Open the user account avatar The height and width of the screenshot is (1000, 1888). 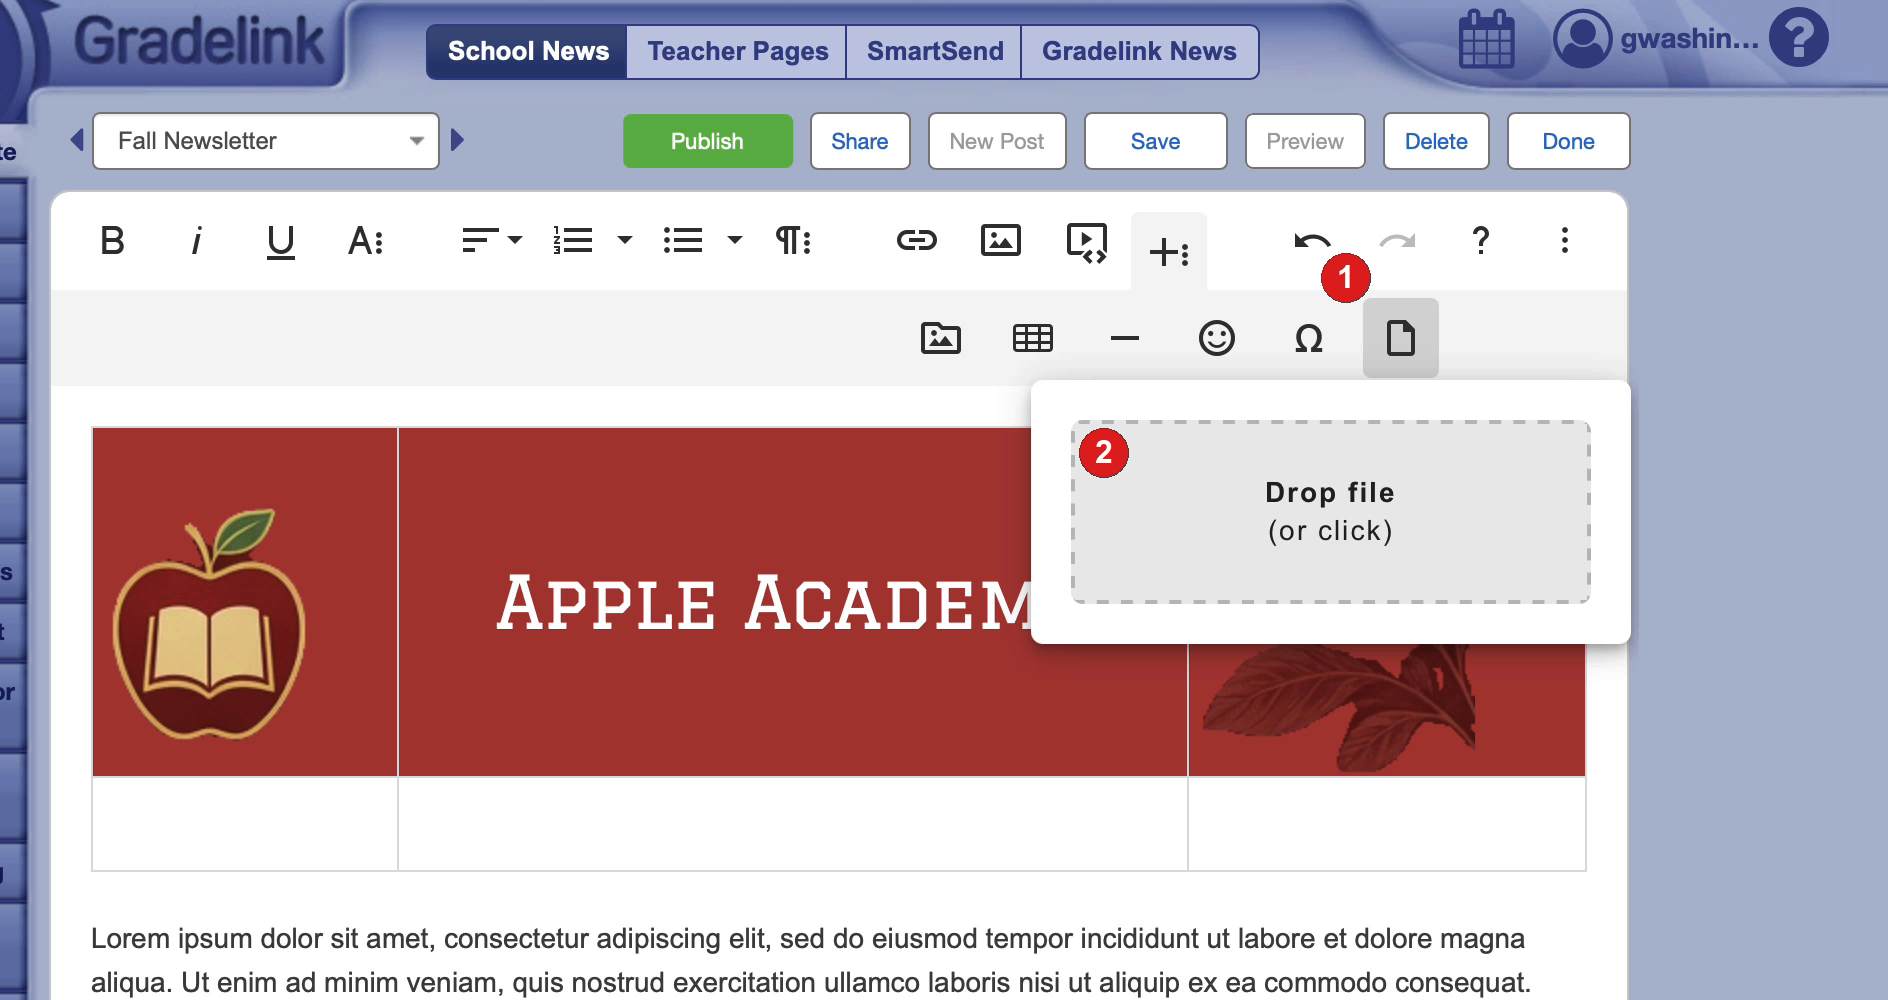coord(1583,39)
